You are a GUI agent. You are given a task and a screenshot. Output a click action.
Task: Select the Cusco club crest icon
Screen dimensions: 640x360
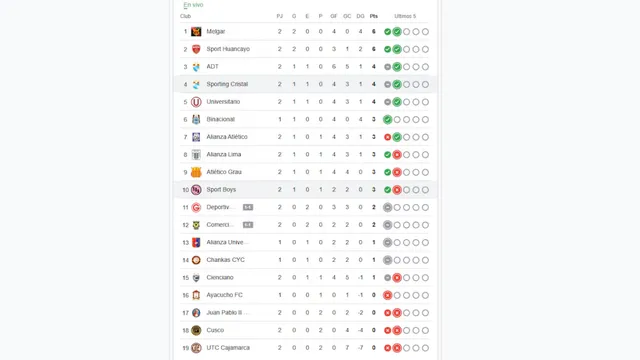click(x=196, y=330)
